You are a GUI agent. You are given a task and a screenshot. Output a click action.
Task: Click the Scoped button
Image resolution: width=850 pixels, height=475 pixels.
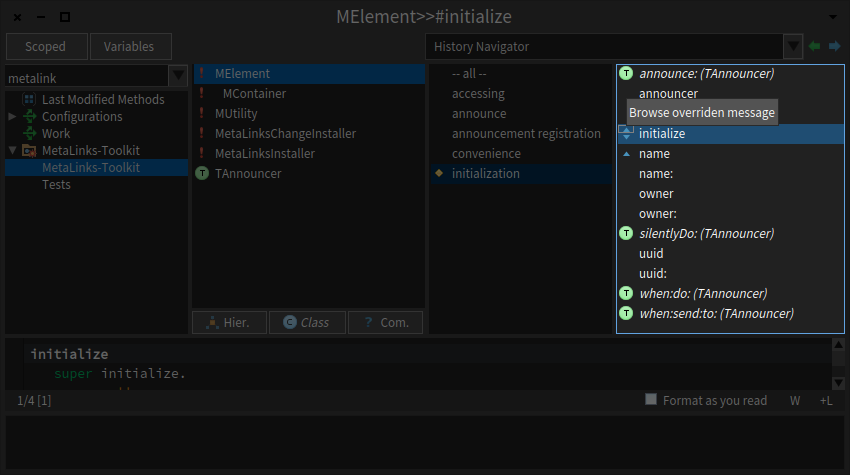point(47,47)
